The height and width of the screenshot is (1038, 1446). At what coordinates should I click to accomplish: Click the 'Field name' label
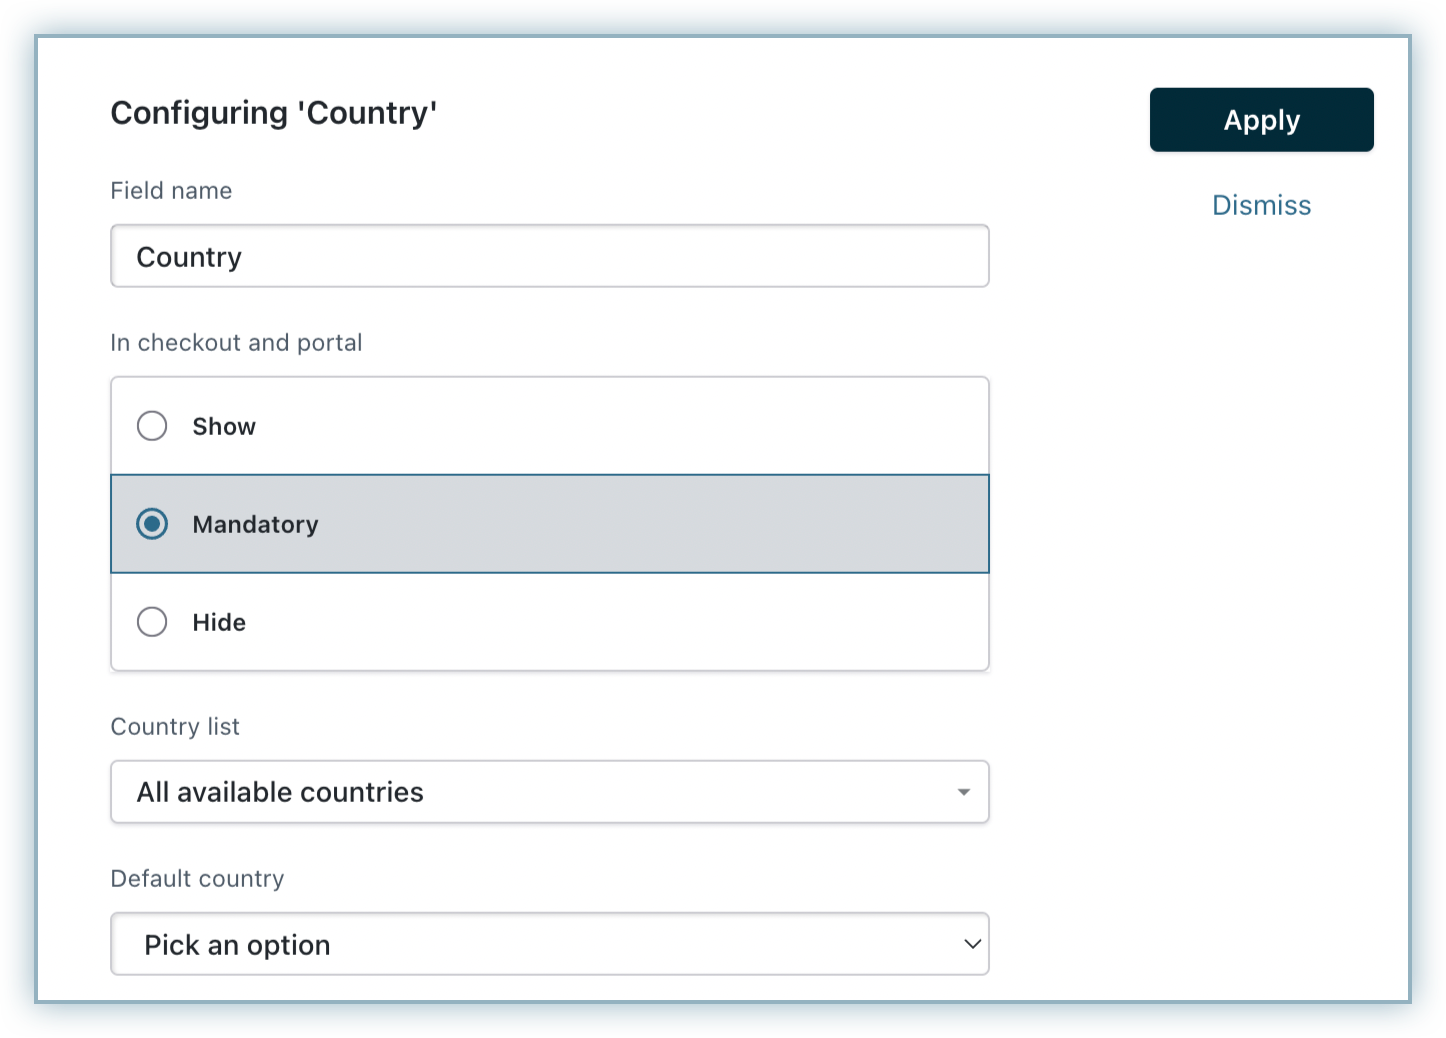[171, 191]
